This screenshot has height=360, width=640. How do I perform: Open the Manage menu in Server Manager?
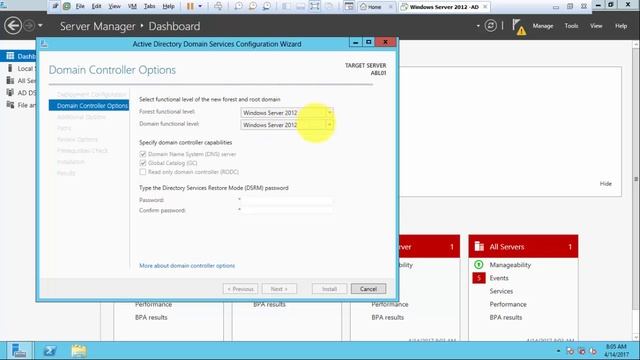[543, 26]
